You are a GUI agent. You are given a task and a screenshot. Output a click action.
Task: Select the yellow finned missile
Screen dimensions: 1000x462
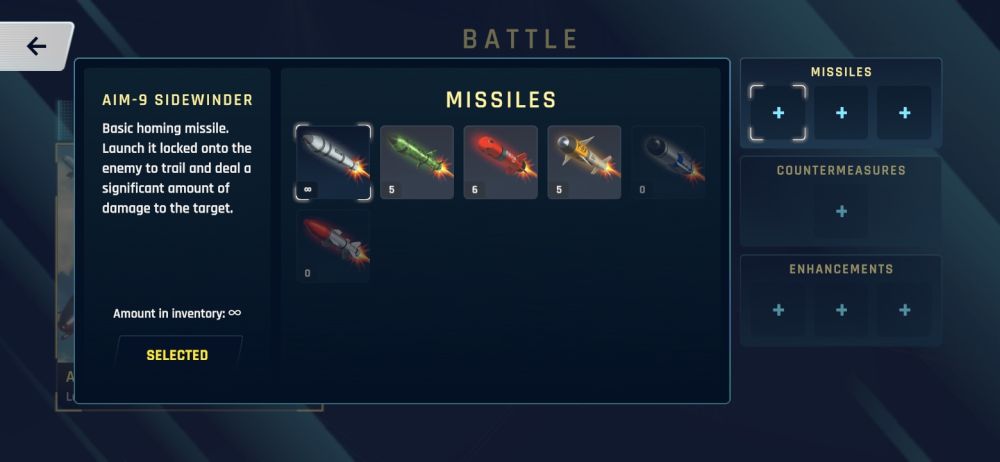(x=584, y=162)
